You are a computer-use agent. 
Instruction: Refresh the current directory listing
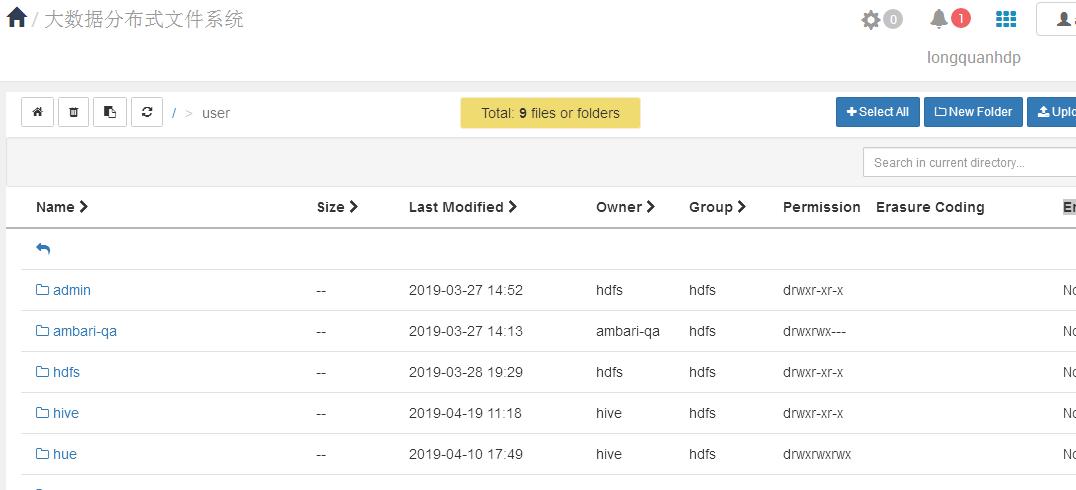point(147,112)
